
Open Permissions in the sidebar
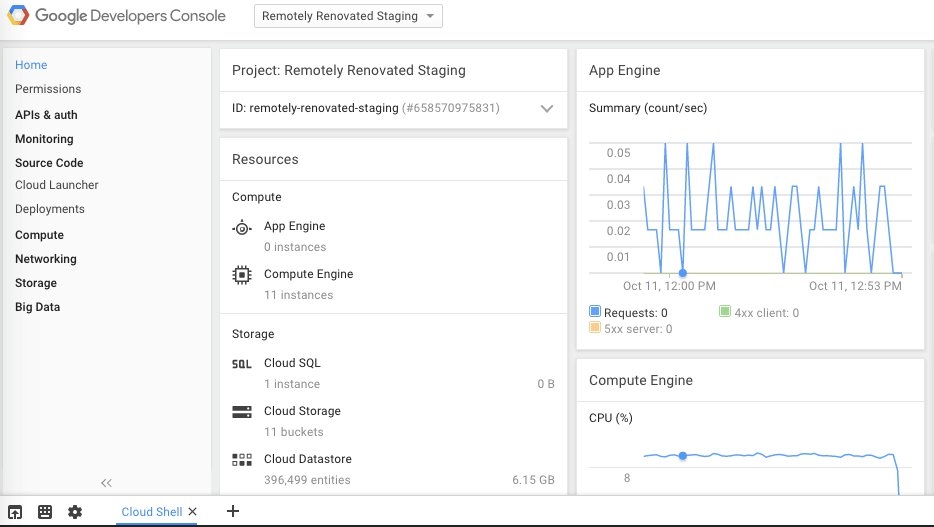click(48, 89)
